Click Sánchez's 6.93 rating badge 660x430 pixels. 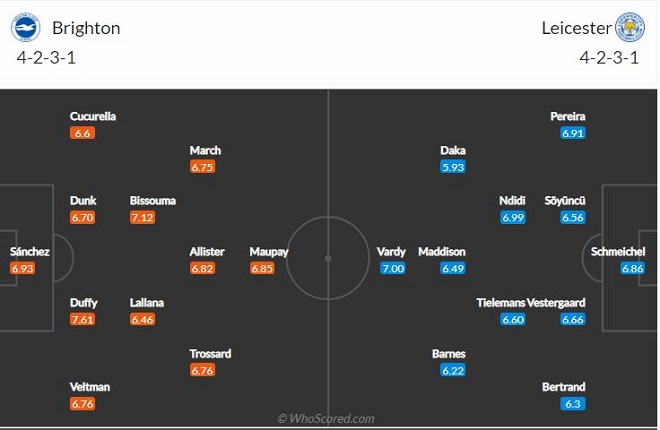click(x=23, y=268)
